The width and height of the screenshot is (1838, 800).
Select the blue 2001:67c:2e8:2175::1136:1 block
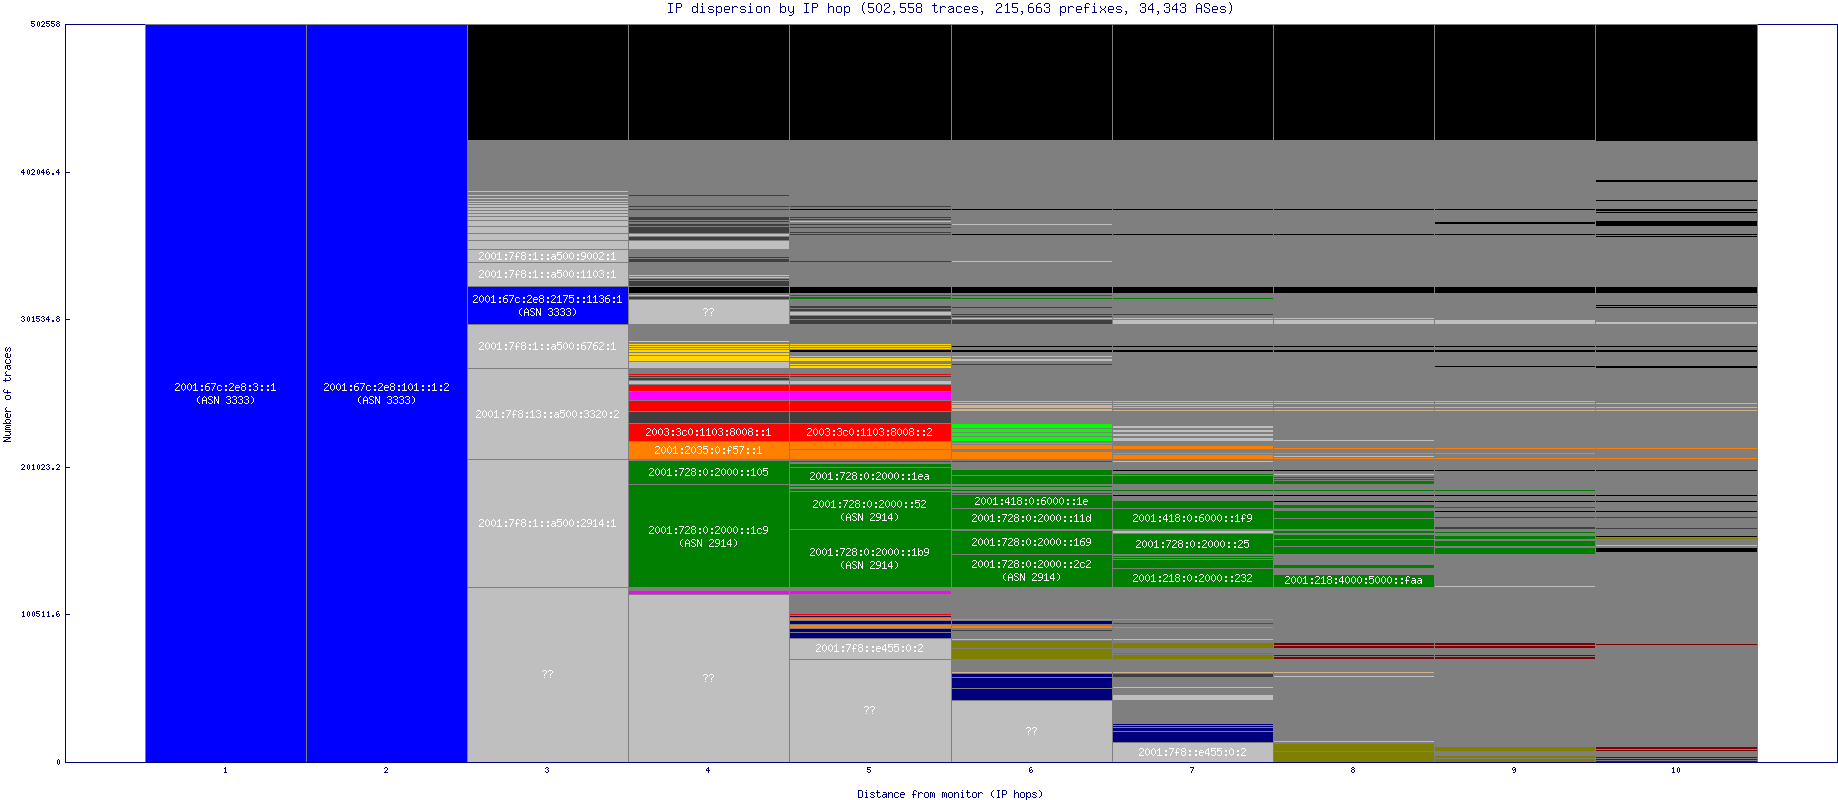pyautogui.click(x=547, y=305)
